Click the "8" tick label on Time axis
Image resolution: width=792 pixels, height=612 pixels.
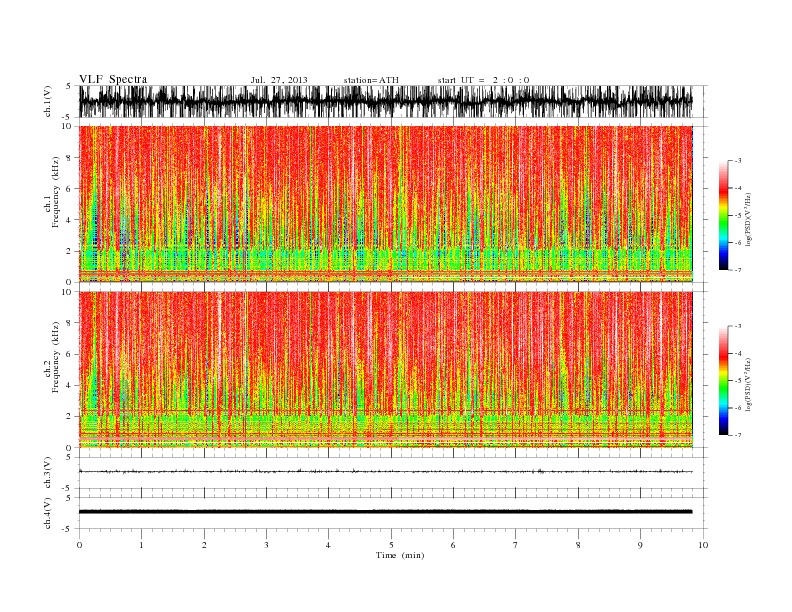point(578,545)
